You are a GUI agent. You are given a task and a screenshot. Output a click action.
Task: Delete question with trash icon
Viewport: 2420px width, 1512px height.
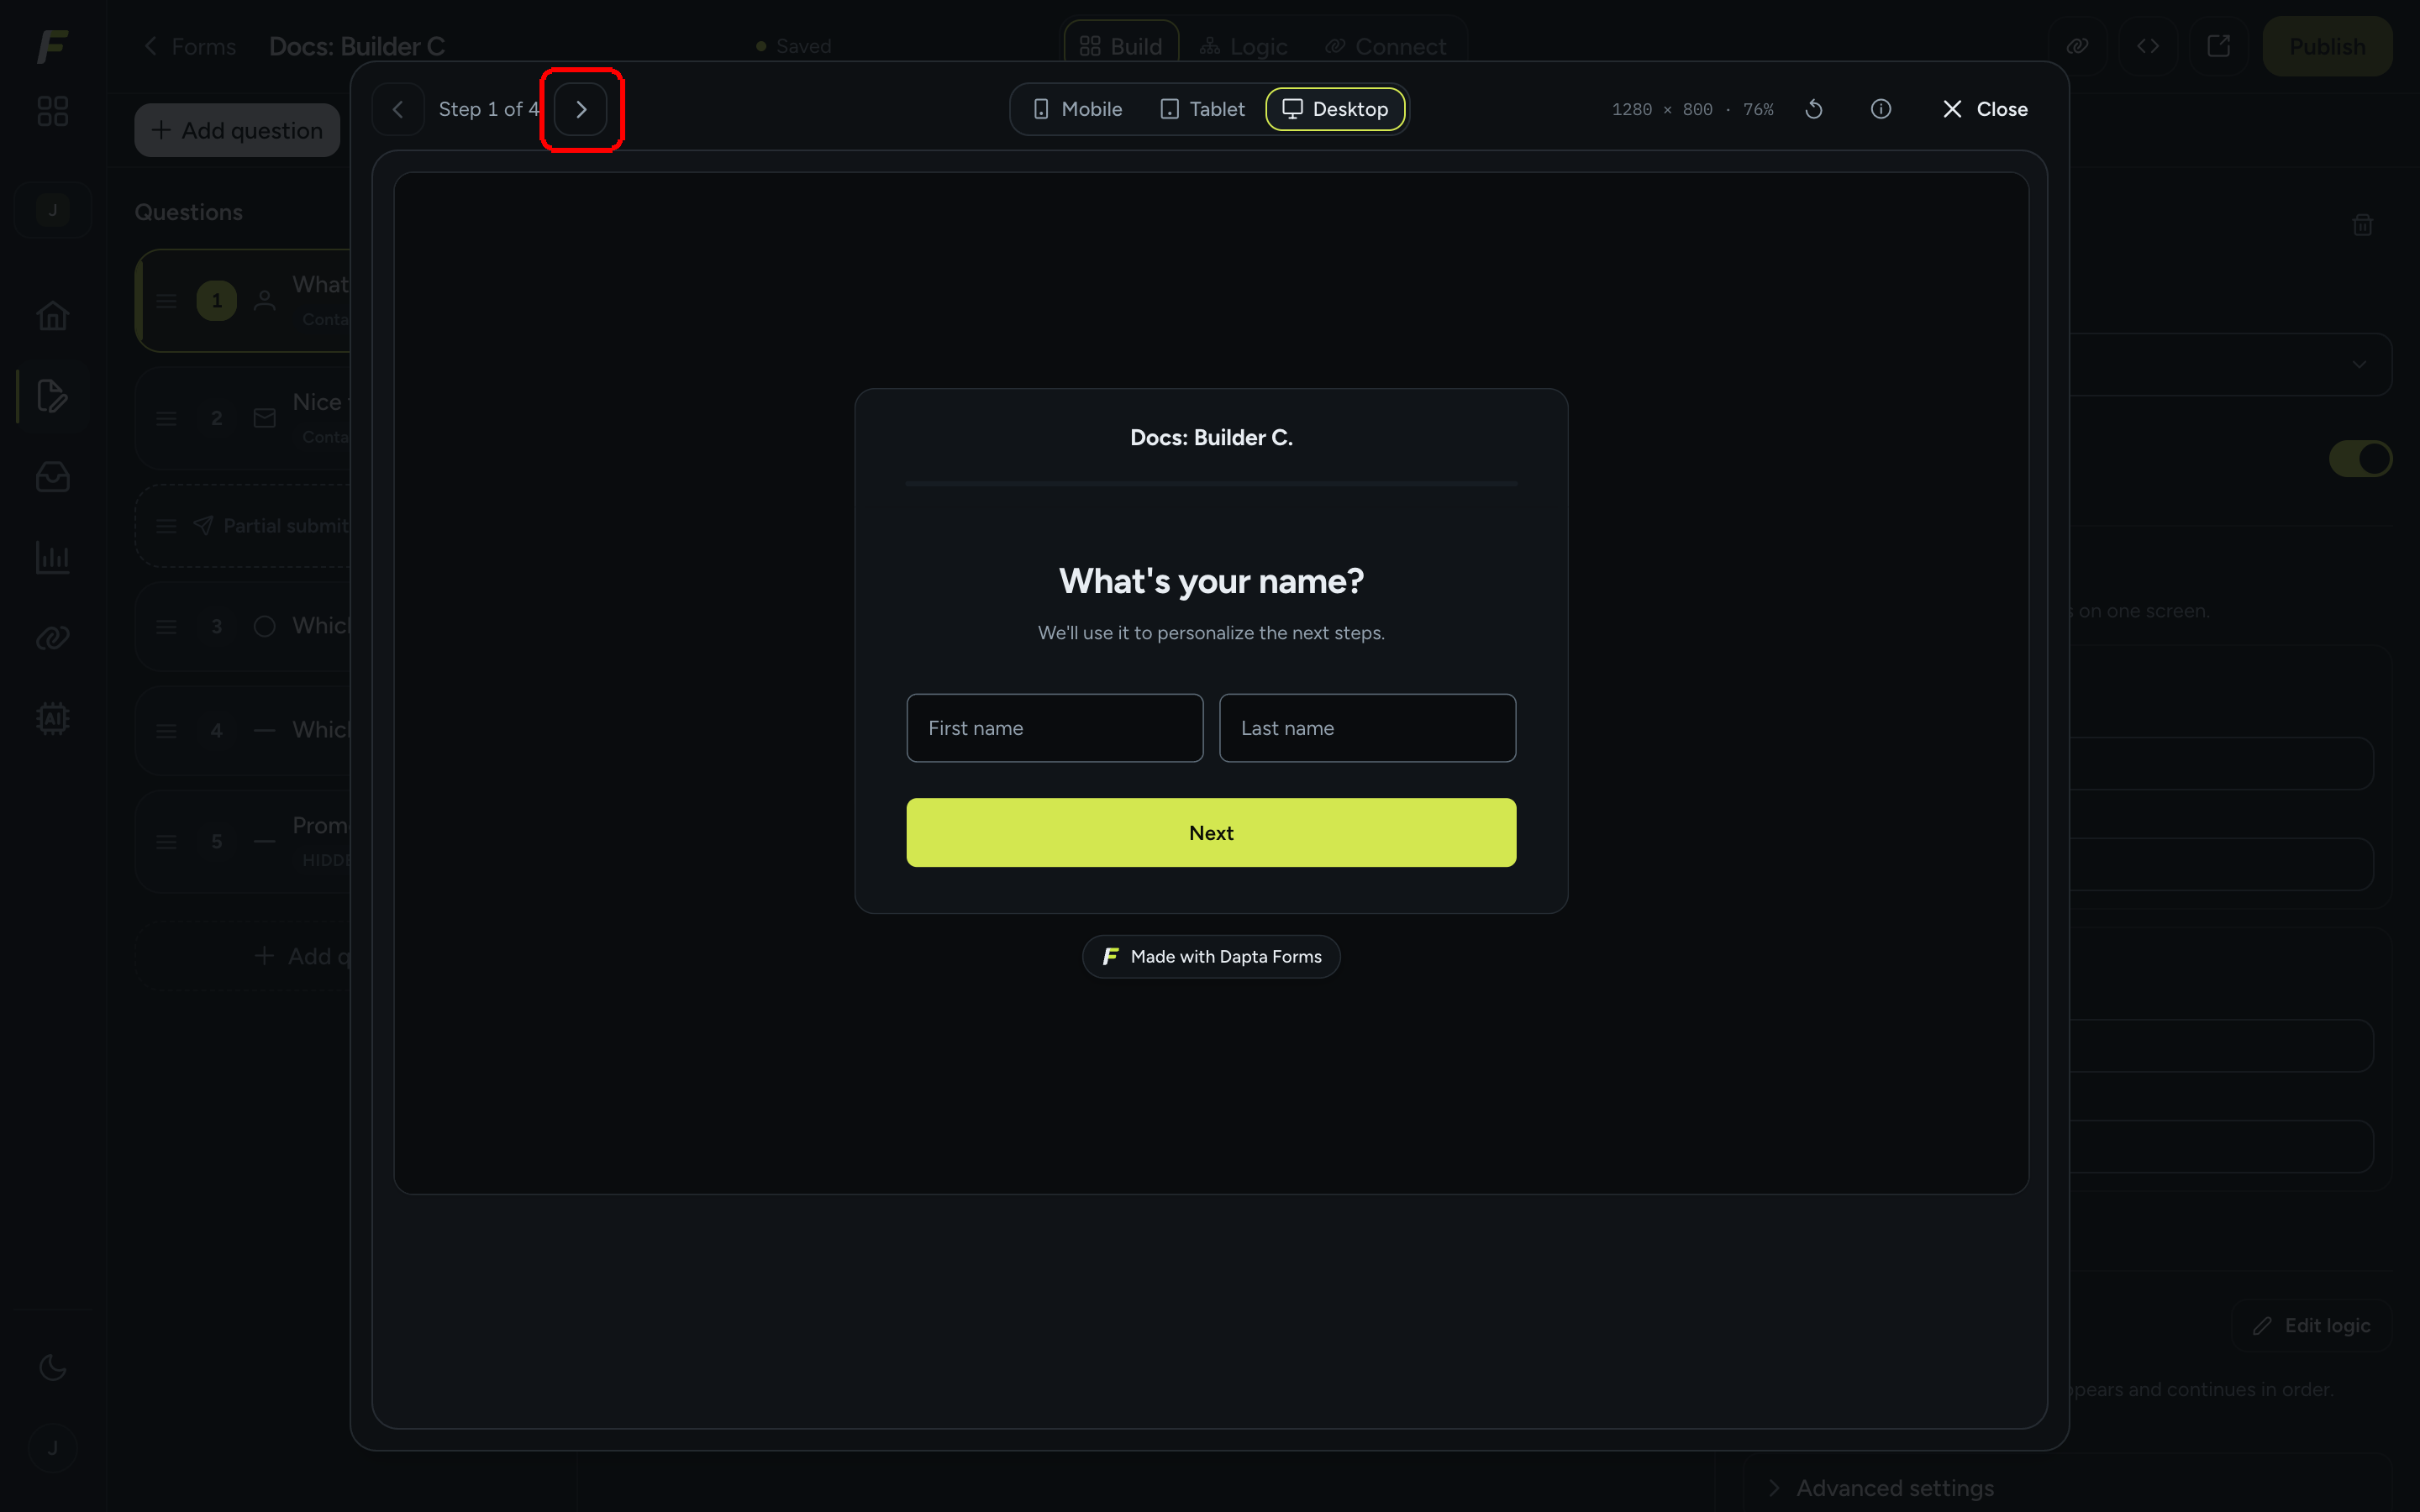point(2362,225)
